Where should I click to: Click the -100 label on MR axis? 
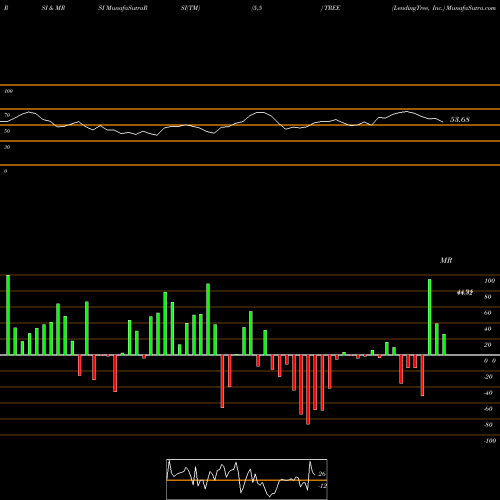coord(490,441)
